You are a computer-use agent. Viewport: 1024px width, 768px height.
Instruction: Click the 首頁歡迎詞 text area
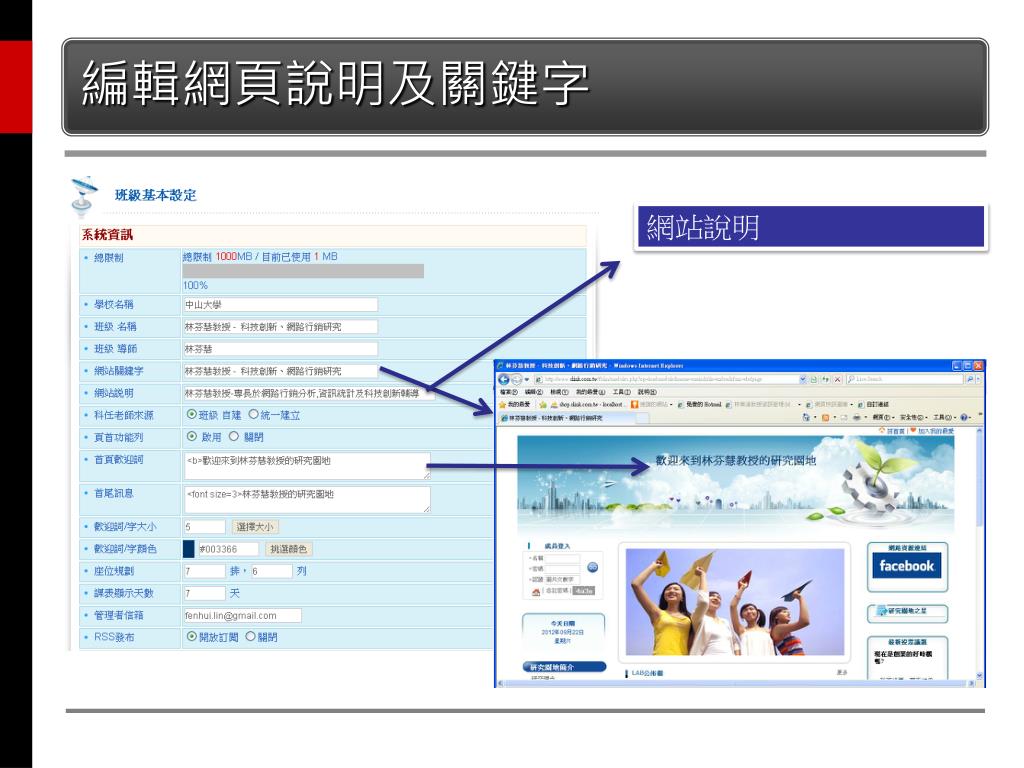click(x=307, y=465)
